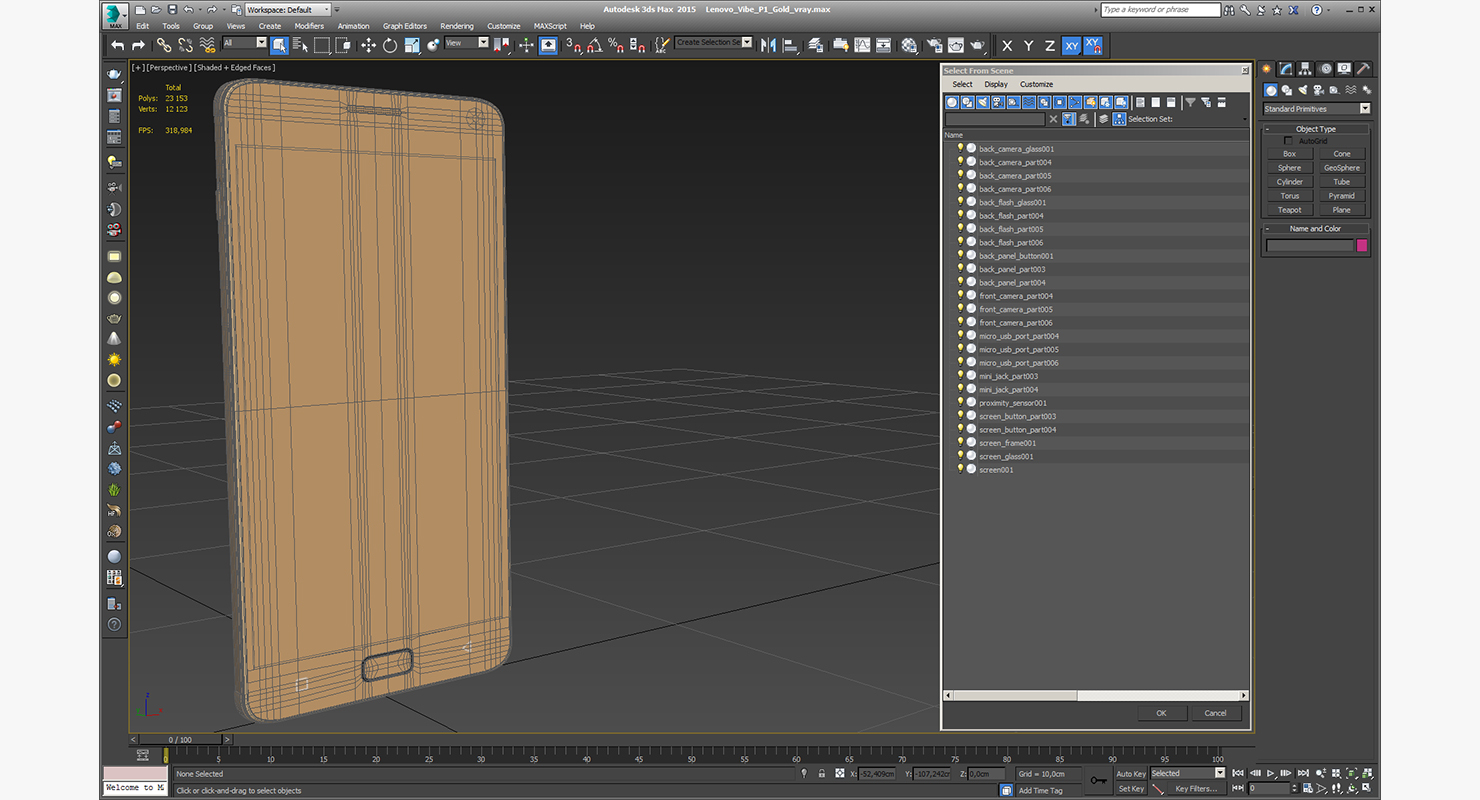Activate the Select Object tool
This screenshot has width=1480, height=800.
tap(279, 45)
